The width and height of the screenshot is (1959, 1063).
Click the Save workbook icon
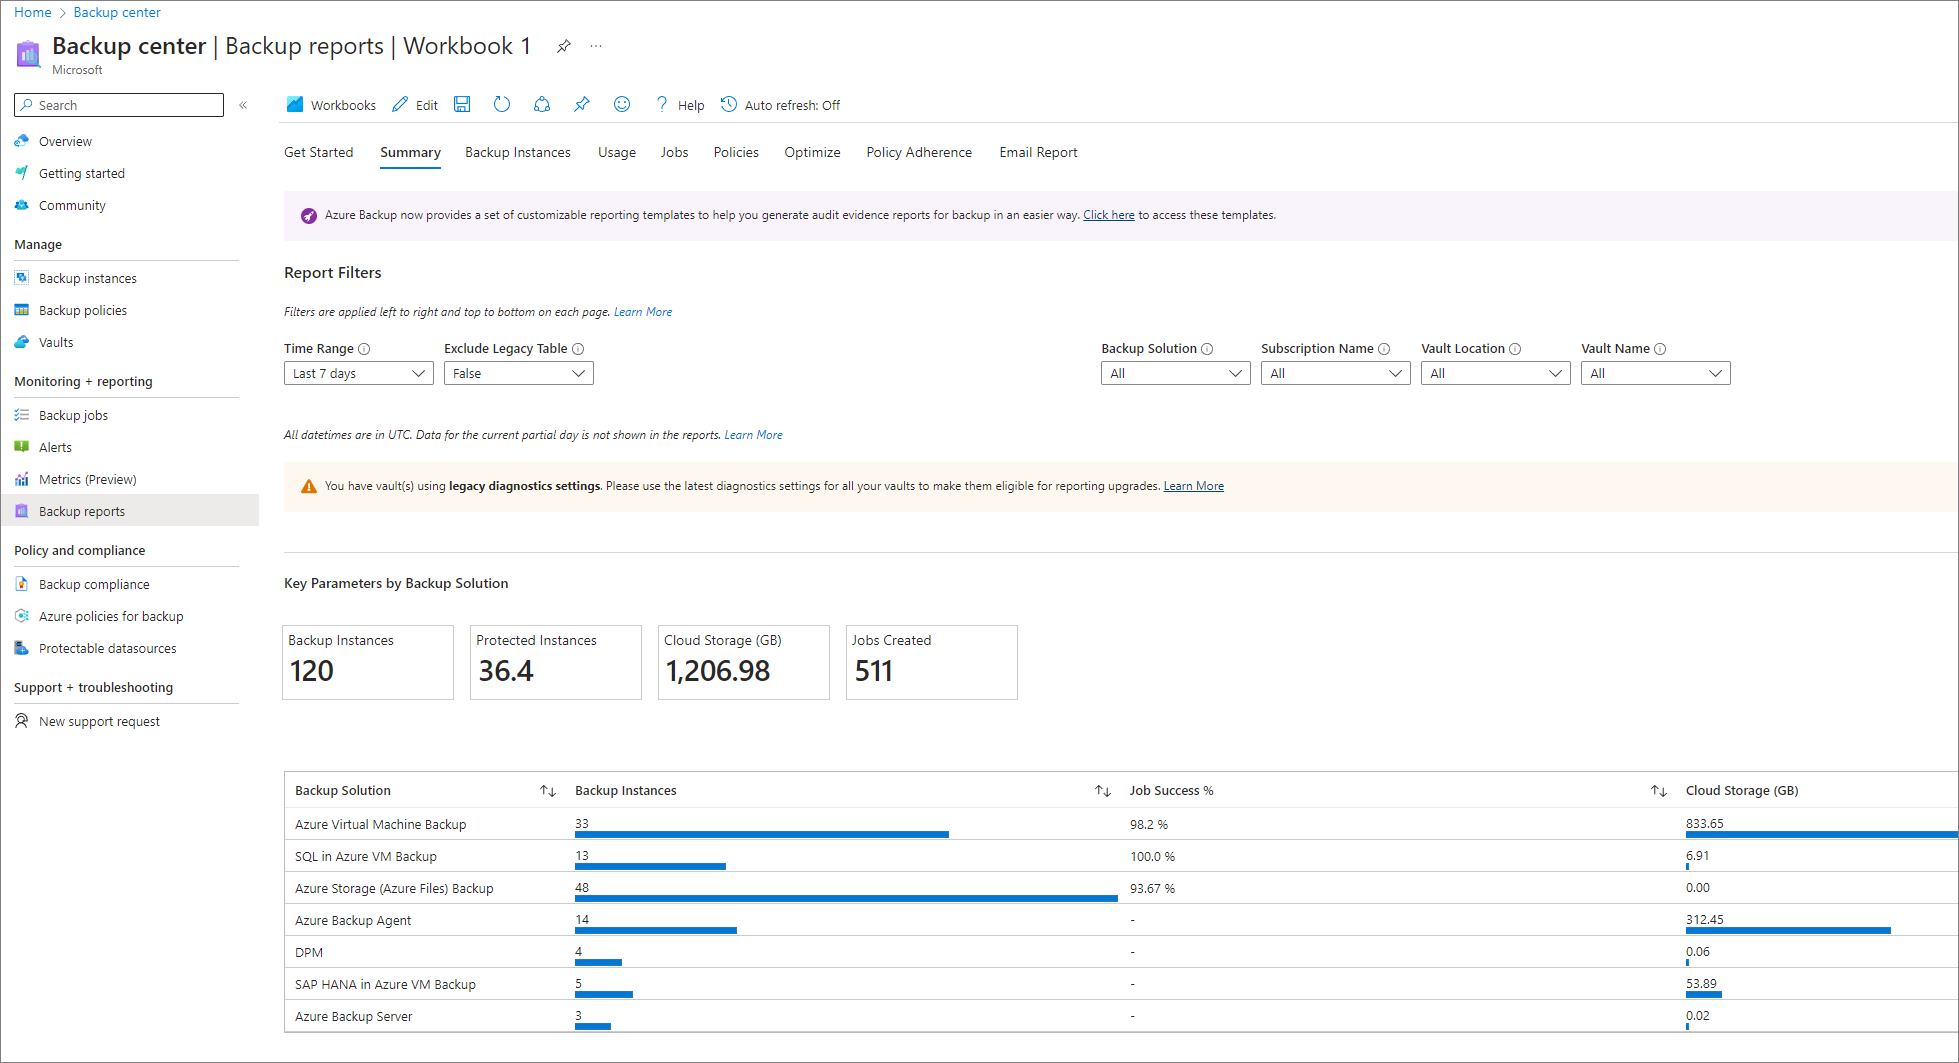point(462,105)
